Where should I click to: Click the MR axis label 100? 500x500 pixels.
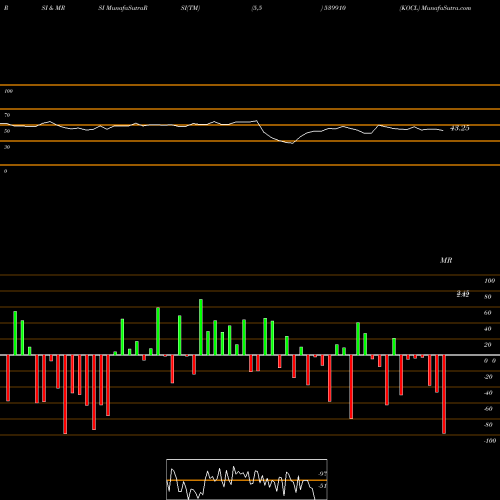pos(489,281)
